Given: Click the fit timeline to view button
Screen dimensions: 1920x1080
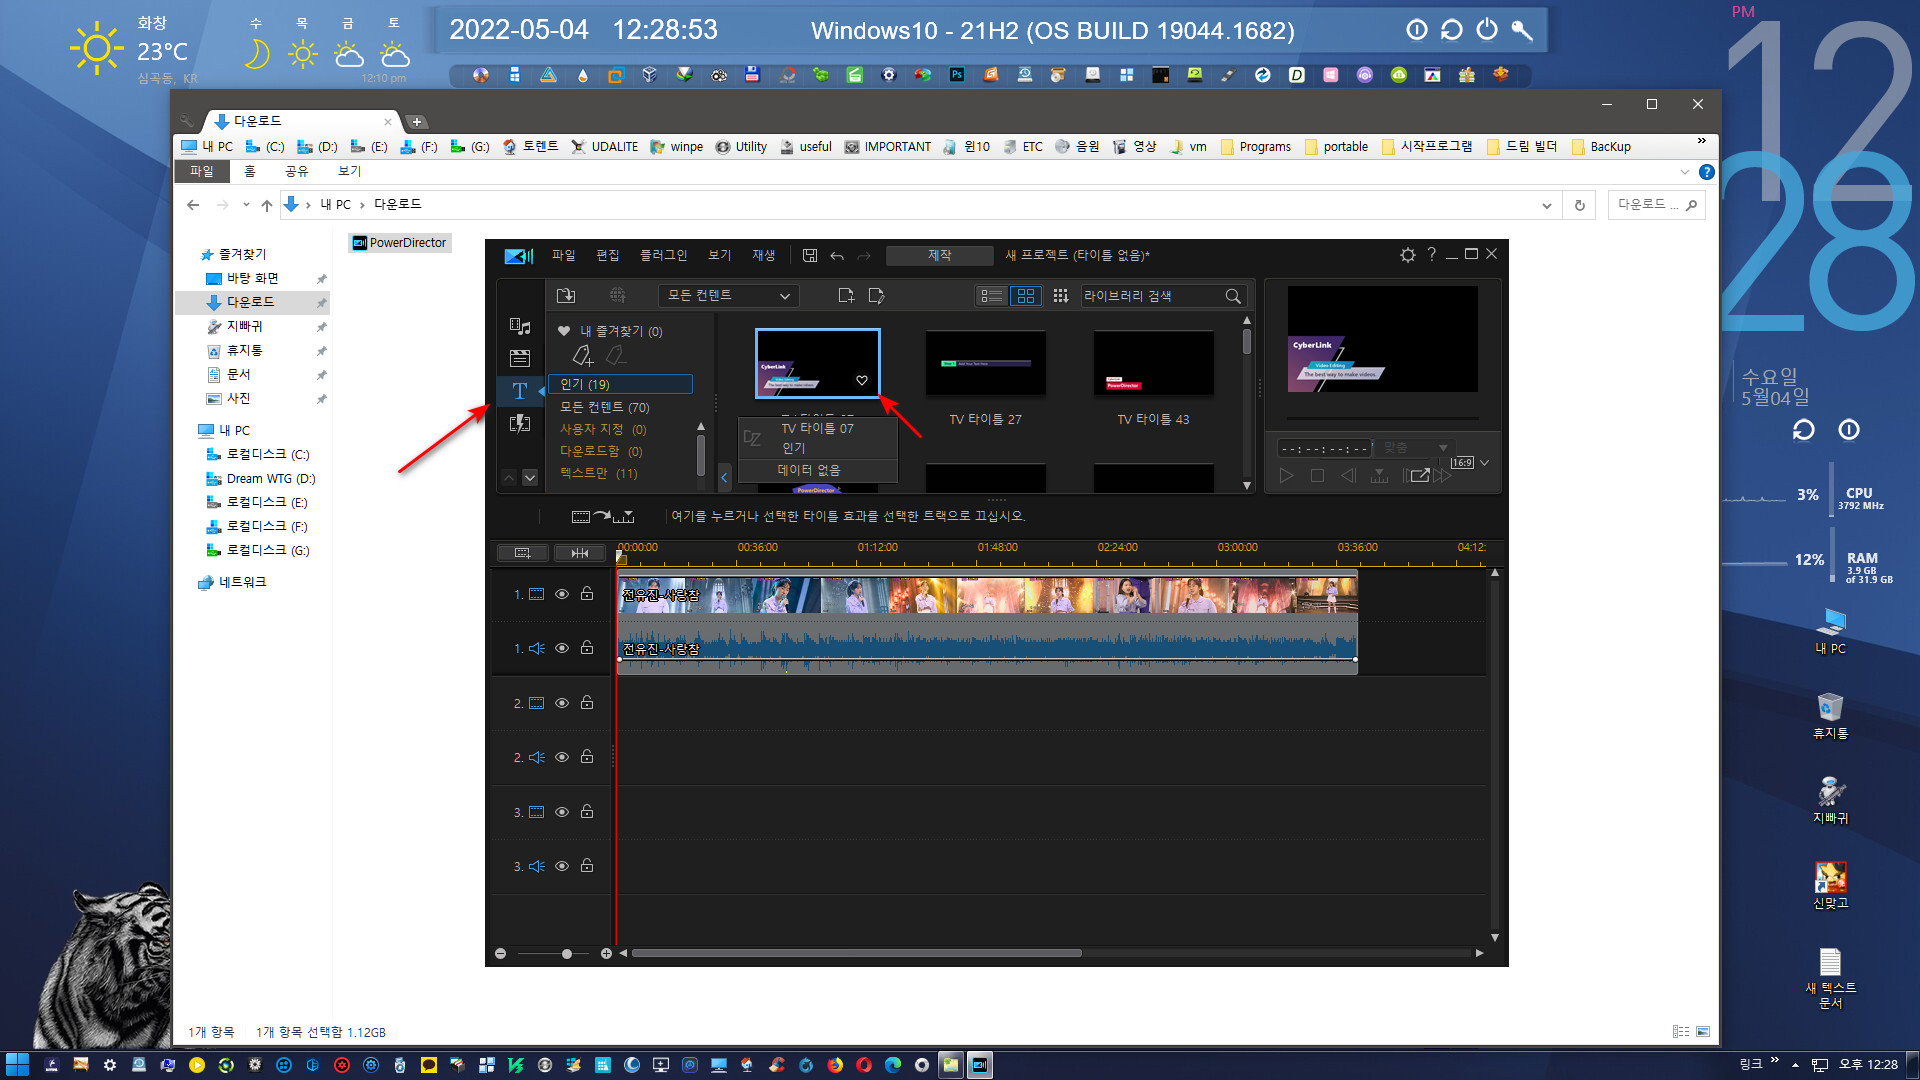Looking at the screenshot, I should [x=580, y=552].
